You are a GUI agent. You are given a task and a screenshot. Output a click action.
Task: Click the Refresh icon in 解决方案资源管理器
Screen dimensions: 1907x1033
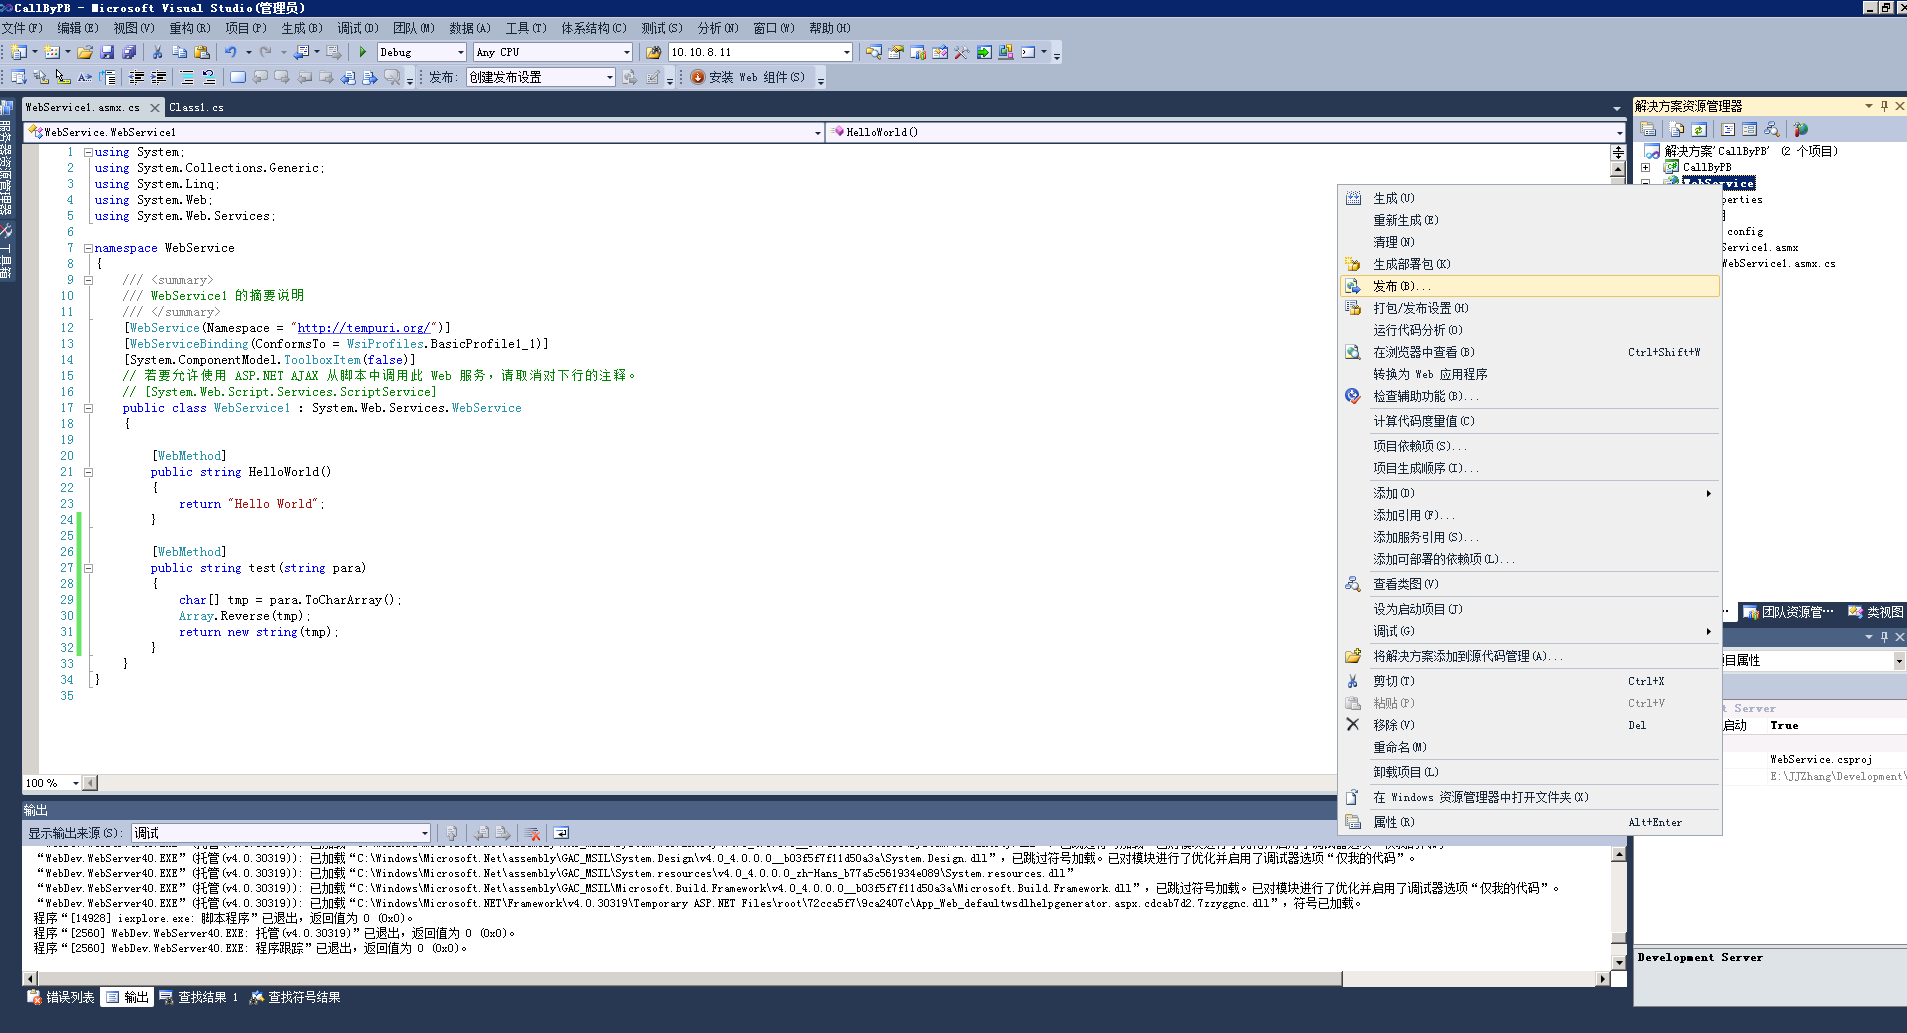[x=1700, y=128]
